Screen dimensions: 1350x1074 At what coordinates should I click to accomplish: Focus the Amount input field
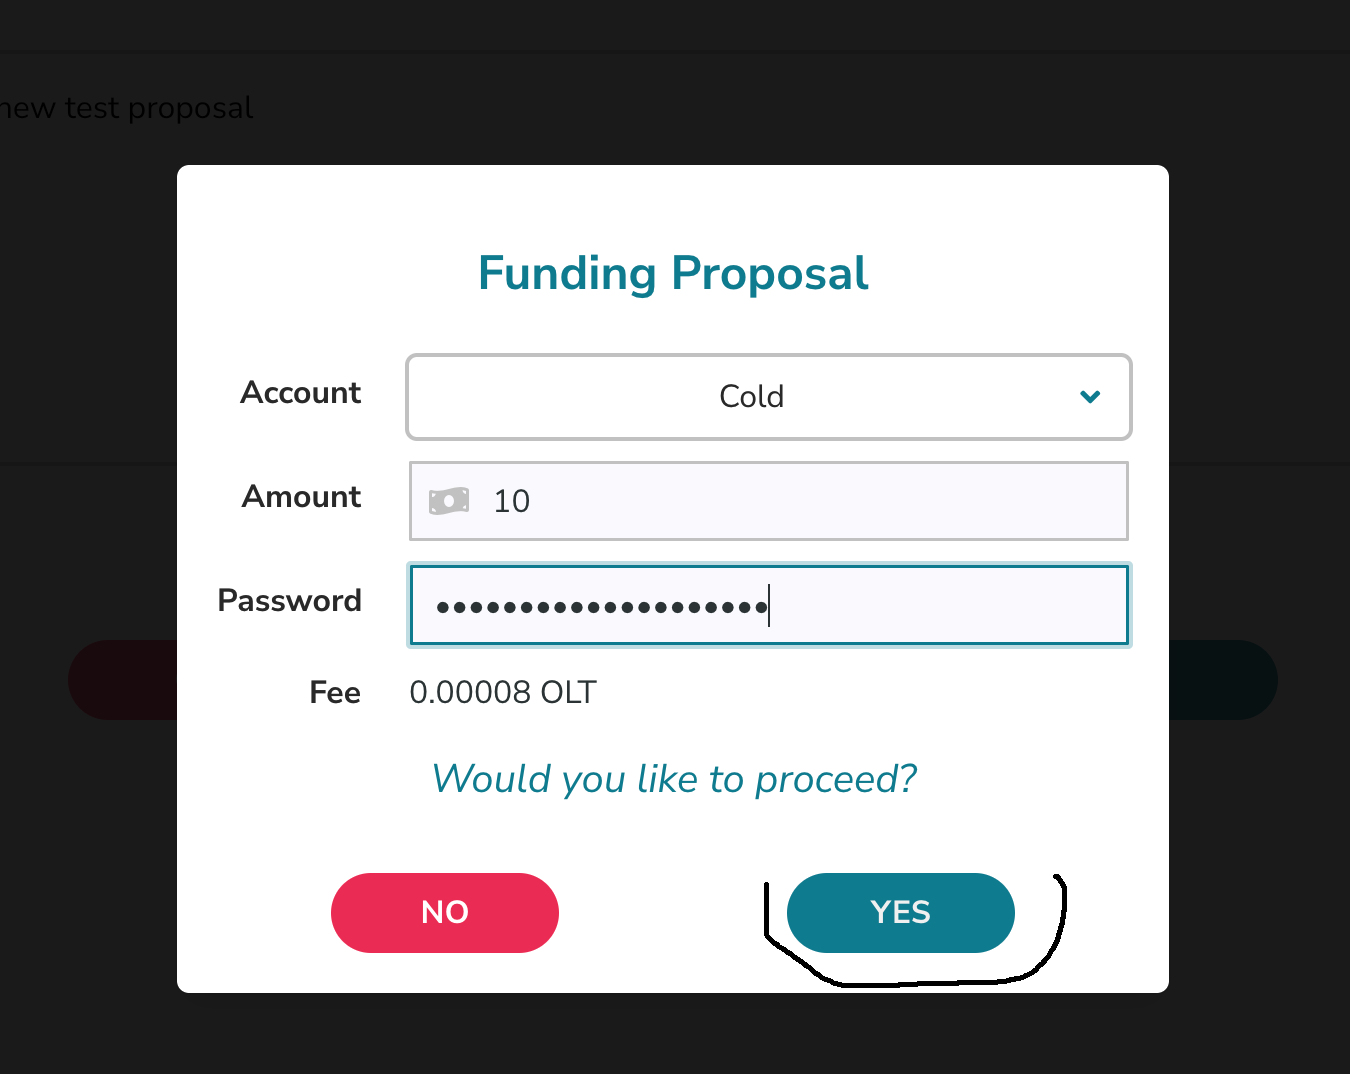800,501
